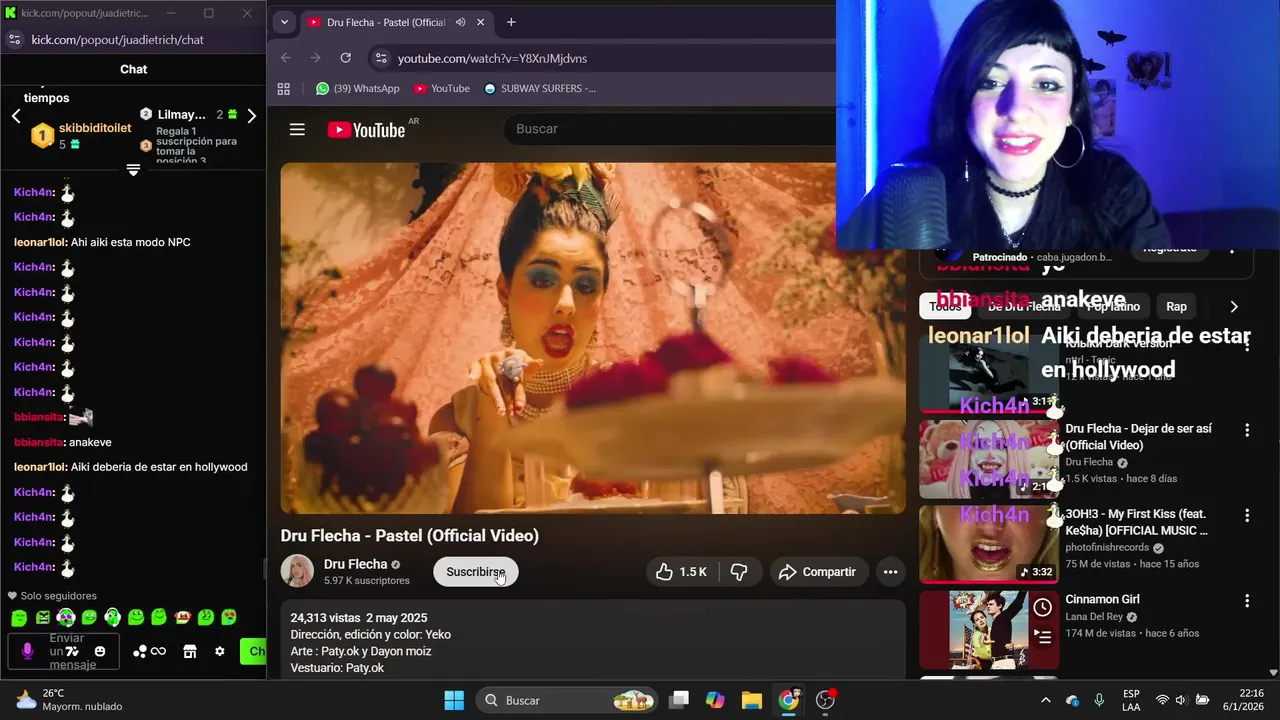Open File Explorer from taskbar
This screenshot has height=720, width=1280.
(751, 700)
